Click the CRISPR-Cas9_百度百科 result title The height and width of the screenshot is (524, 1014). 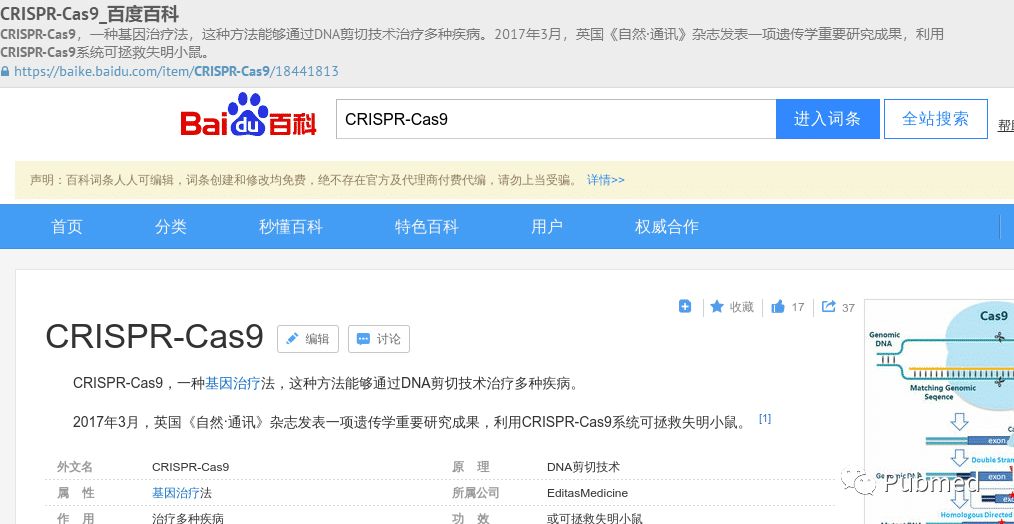tap(89, 14)
